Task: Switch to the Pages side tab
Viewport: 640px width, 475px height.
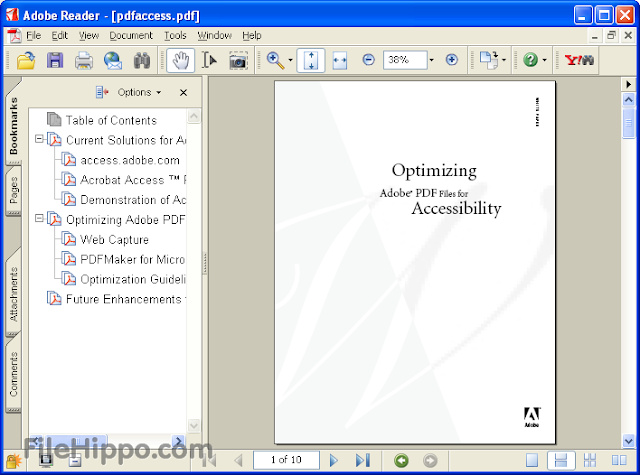Action: click(x=13, y=190)
